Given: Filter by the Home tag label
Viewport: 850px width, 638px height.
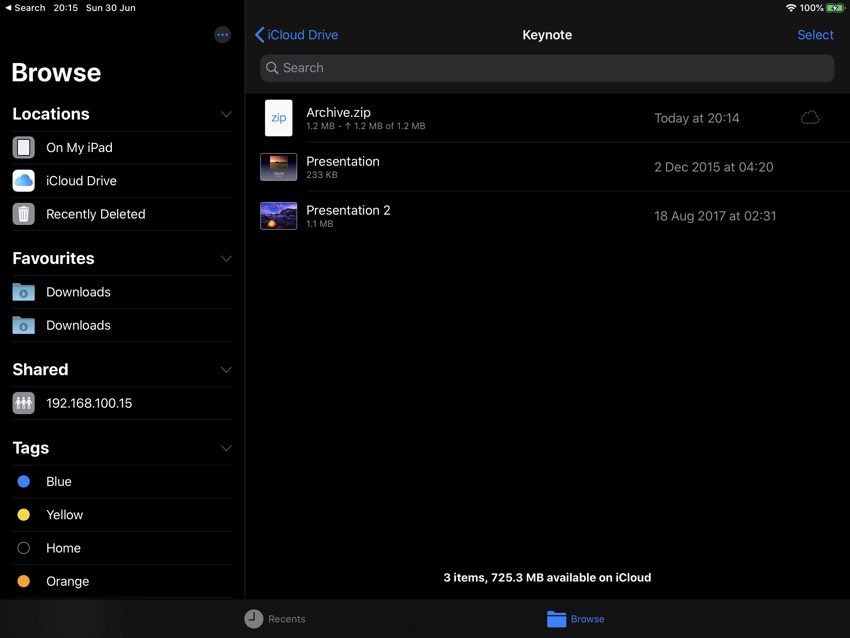Looking at the screenshot, I should (x=63, y=548).
